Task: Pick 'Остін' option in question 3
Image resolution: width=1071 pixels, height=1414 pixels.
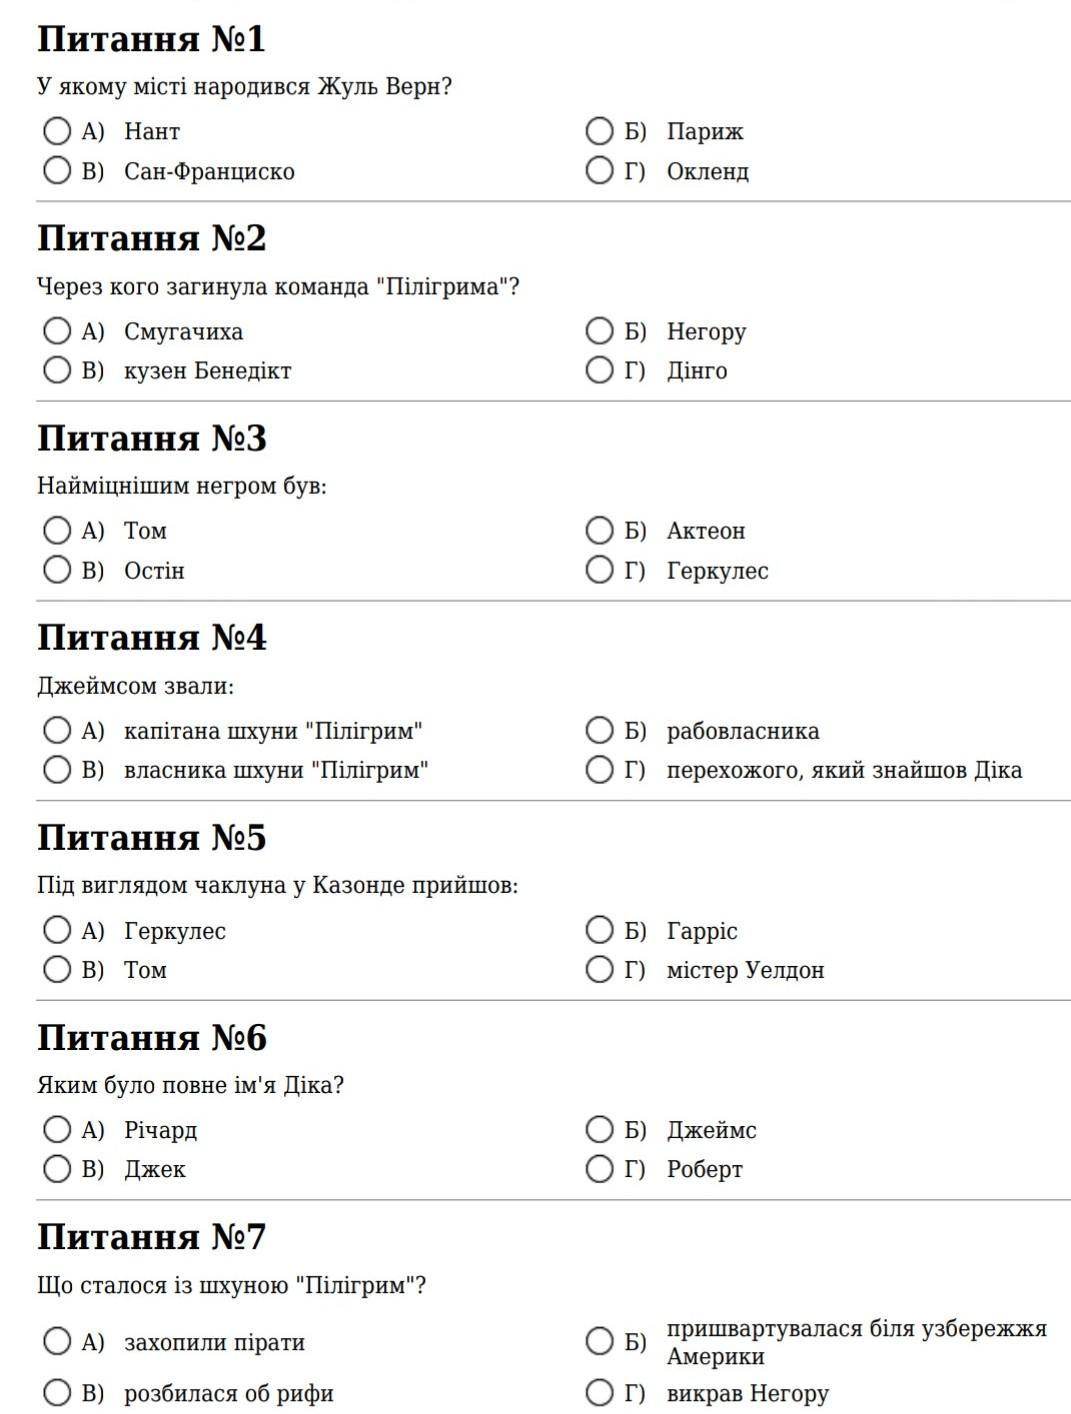Action: click(58, 570)
